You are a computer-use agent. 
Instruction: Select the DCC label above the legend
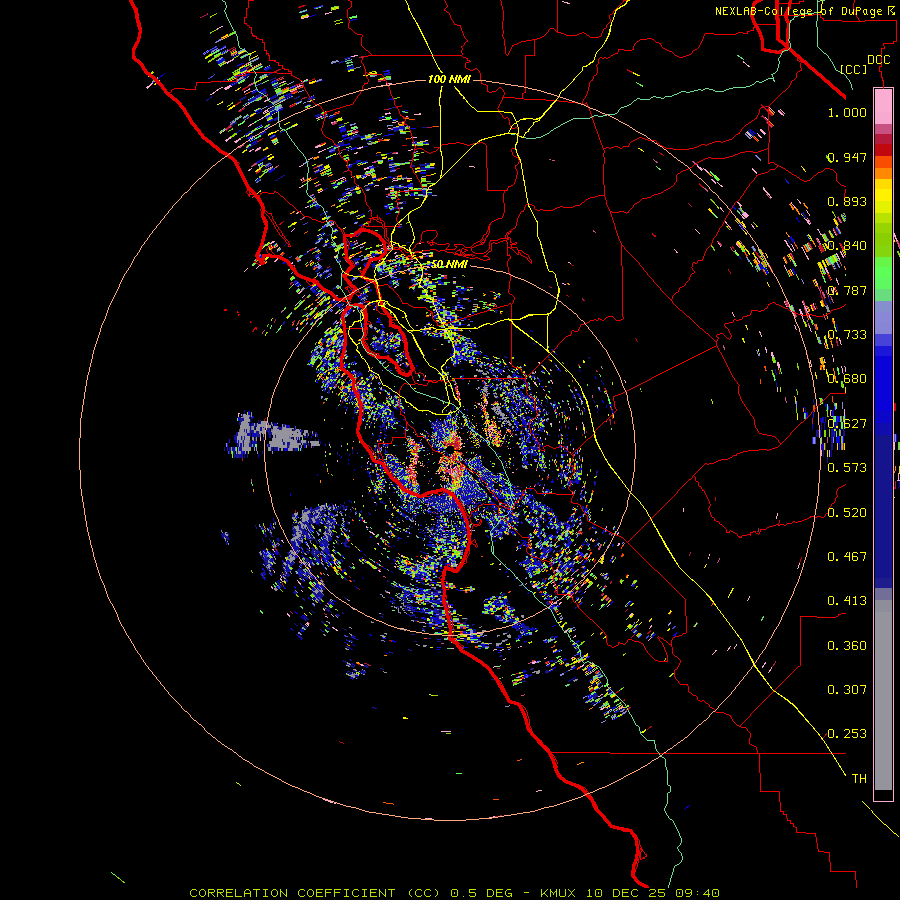pos(878,60)
